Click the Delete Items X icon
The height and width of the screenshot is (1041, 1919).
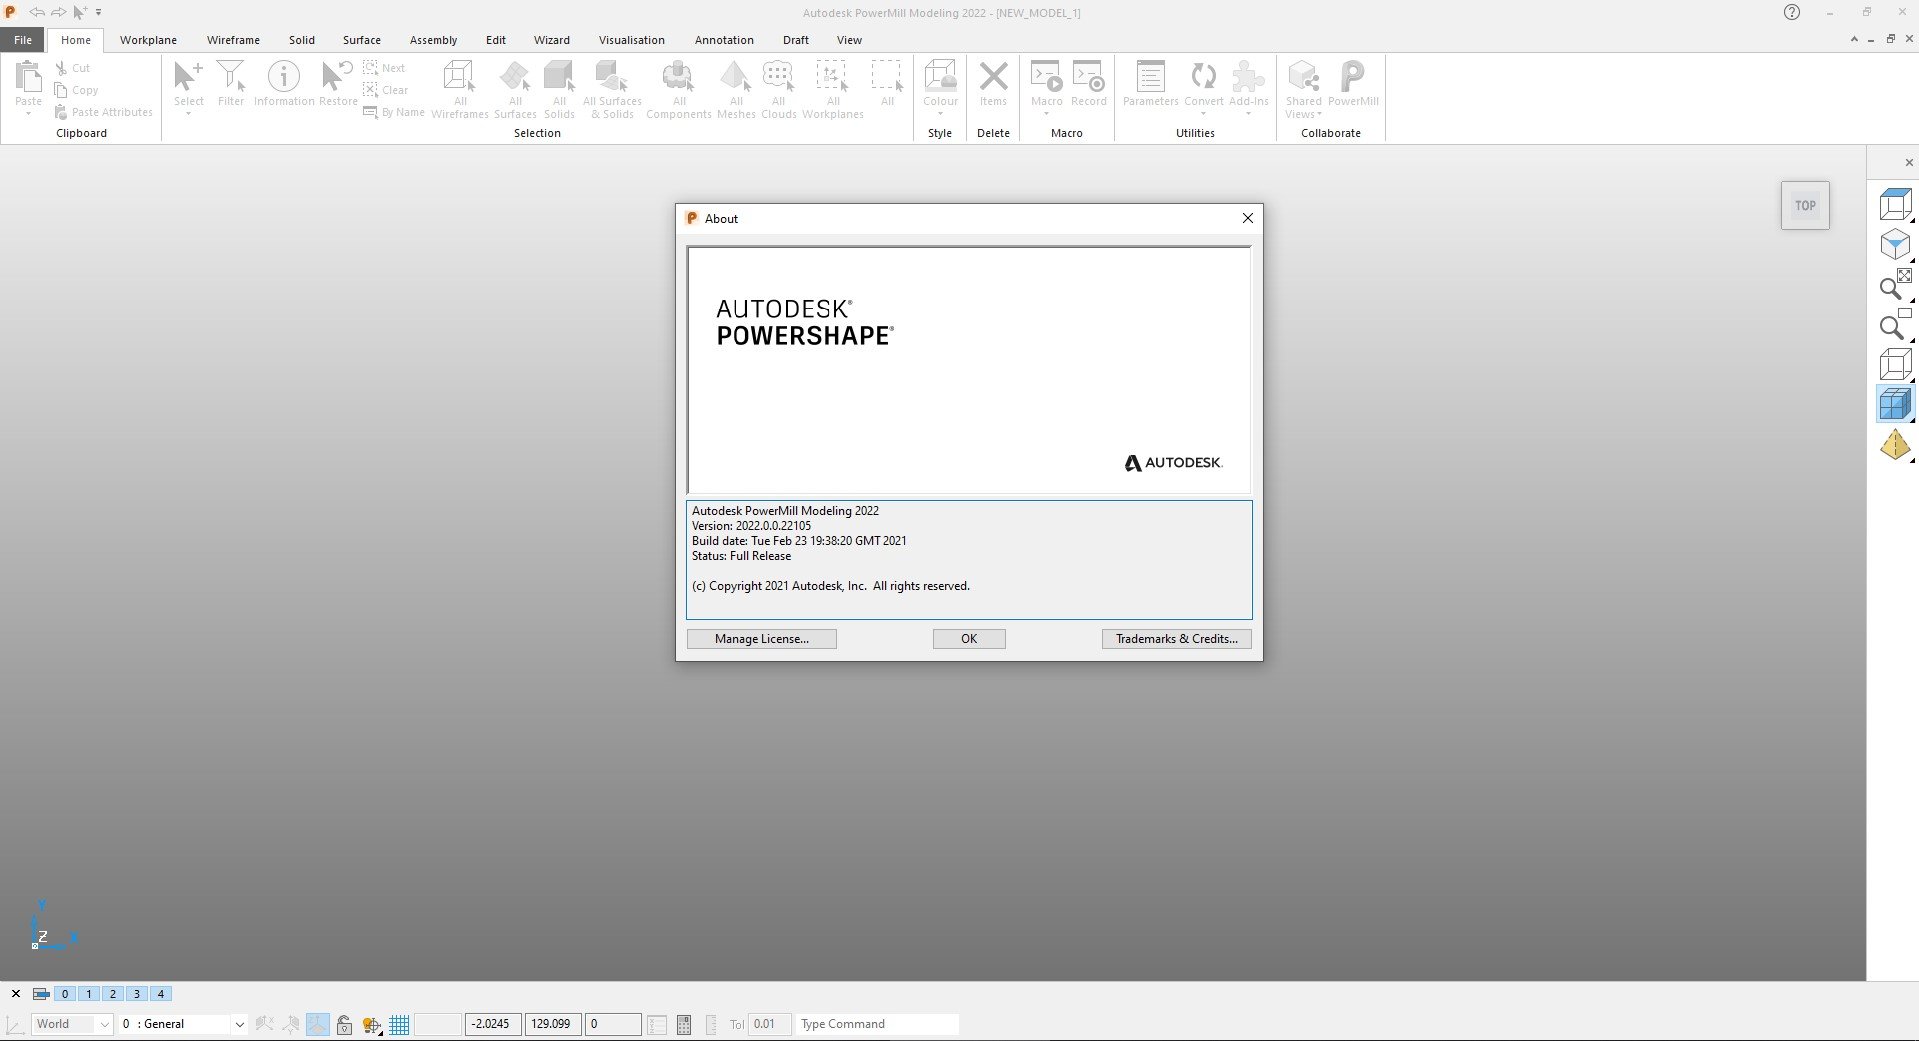point(993,77)
